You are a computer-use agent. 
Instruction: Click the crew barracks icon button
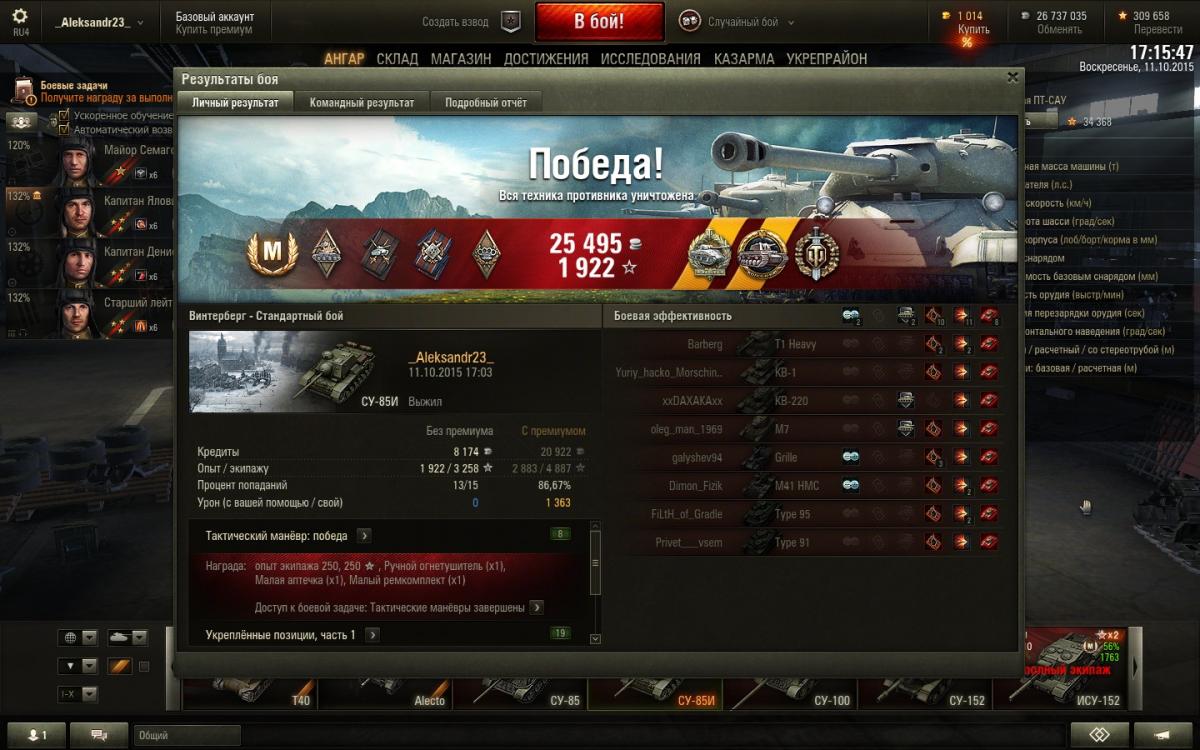[22, 121]
